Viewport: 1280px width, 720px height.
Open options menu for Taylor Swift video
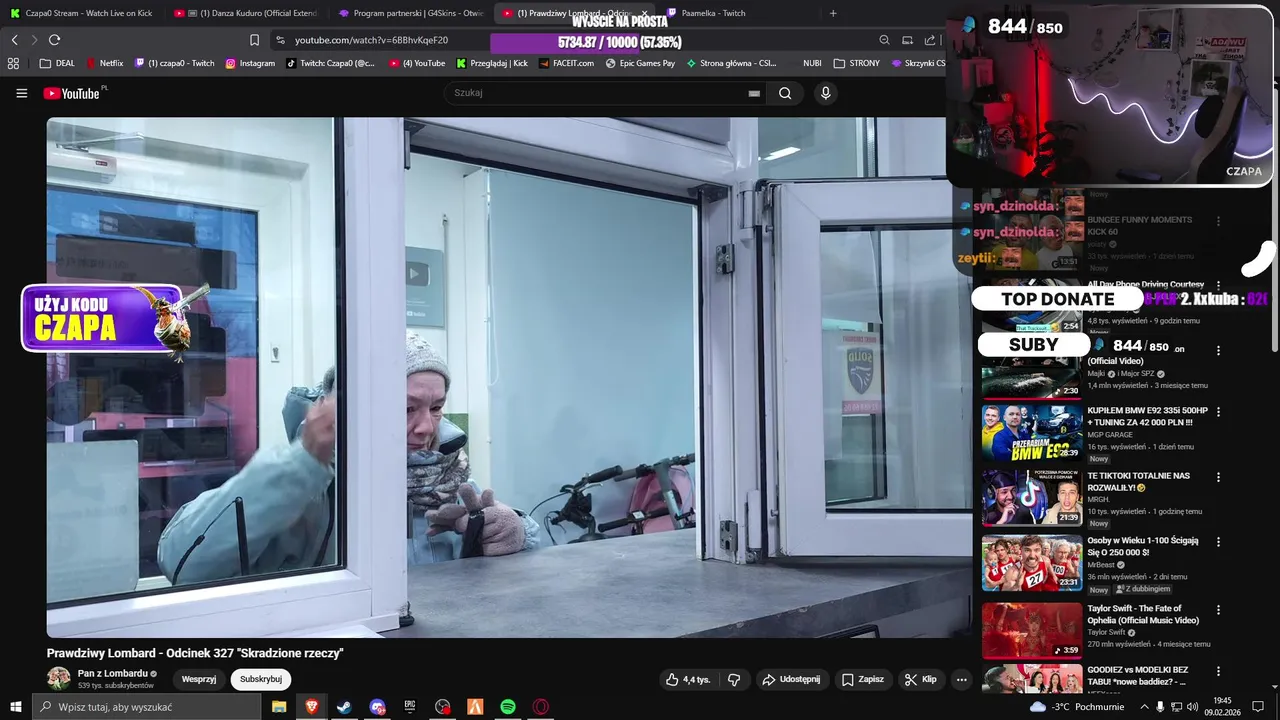pos(1218,609)
